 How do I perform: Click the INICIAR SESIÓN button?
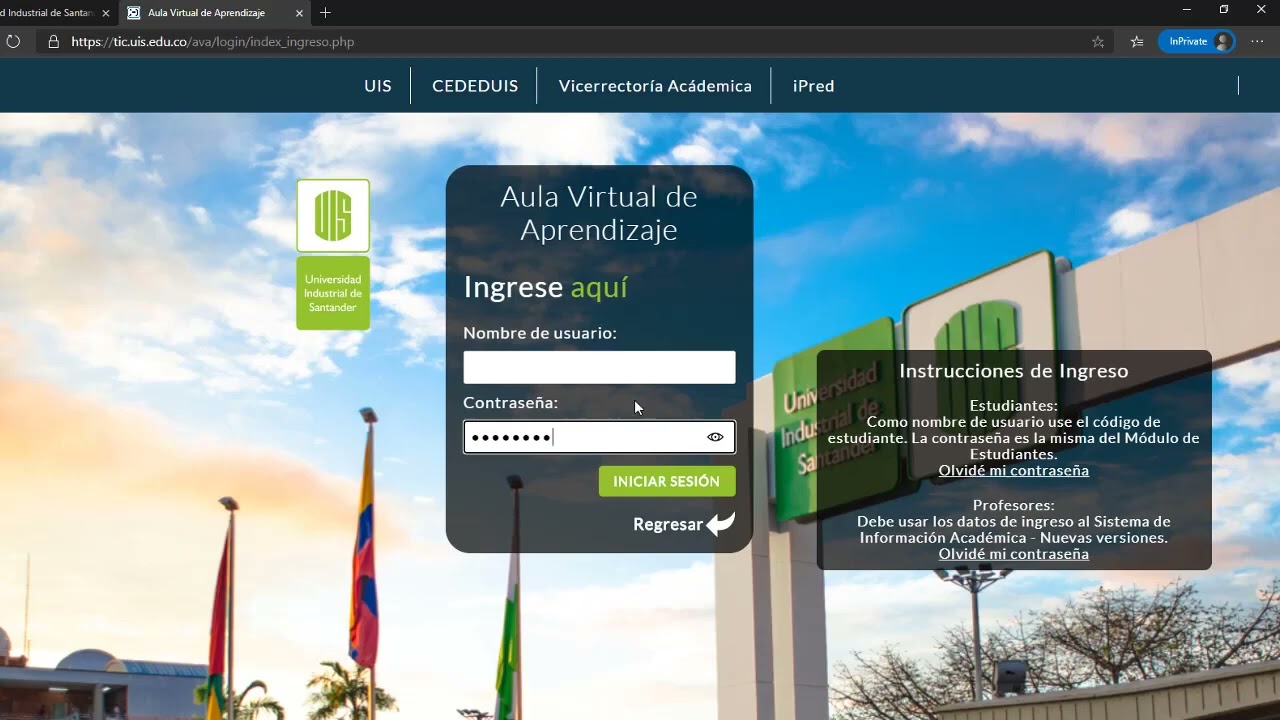[x=667, y=481]
